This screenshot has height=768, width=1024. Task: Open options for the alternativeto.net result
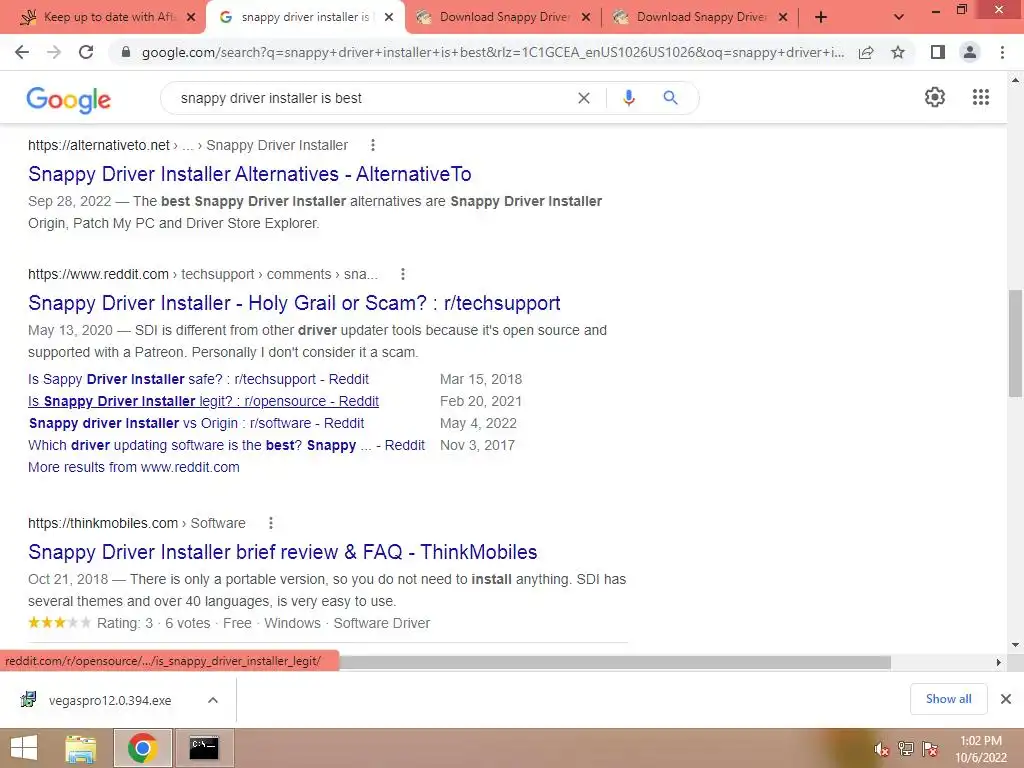[372, 145]
